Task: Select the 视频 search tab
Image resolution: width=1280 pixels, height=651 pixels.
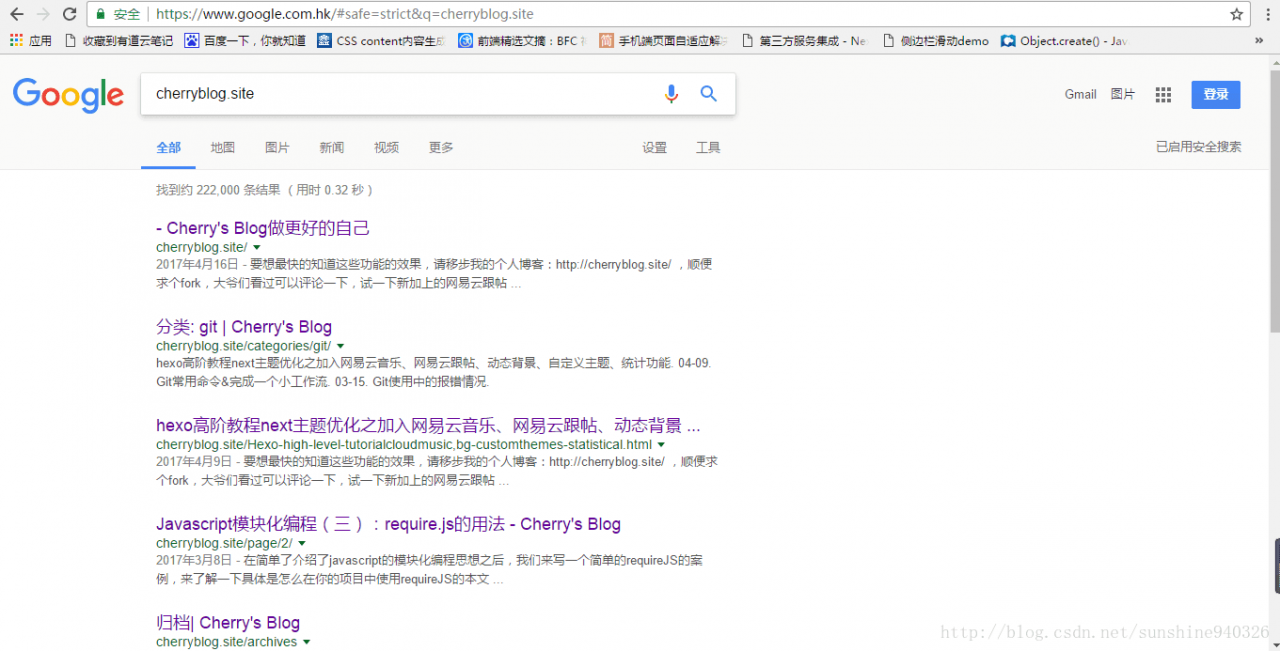Action: point(386,148)
